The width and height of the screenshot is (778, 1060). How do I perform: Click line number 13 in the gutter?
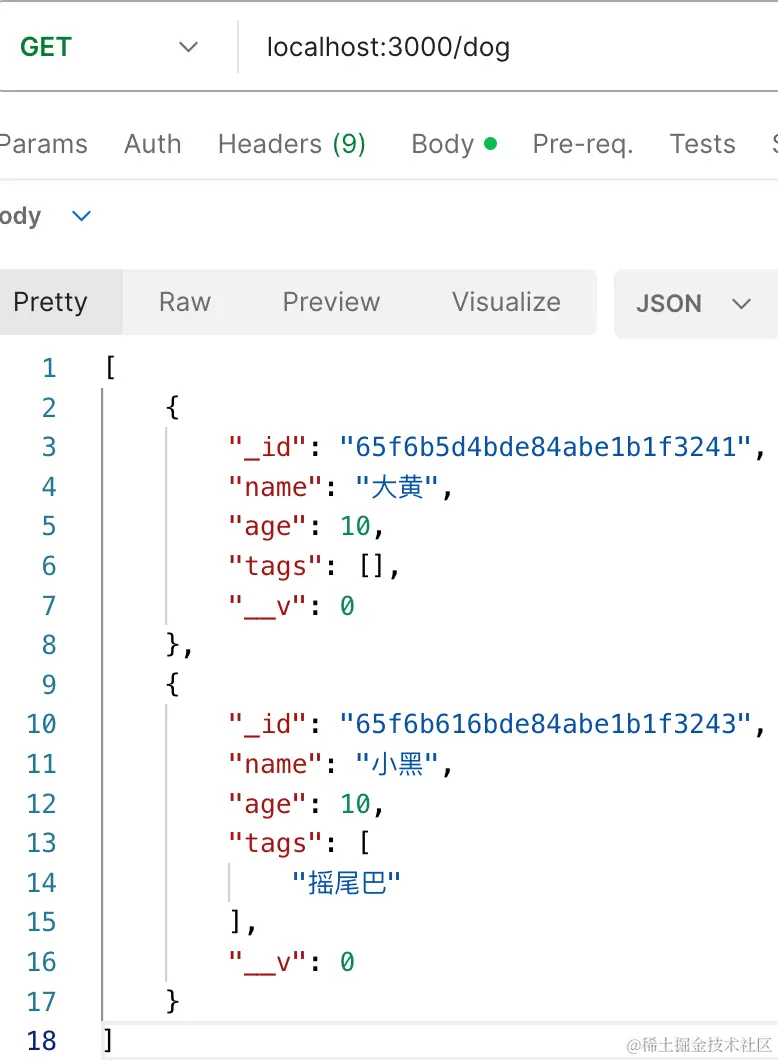point(41,843)
